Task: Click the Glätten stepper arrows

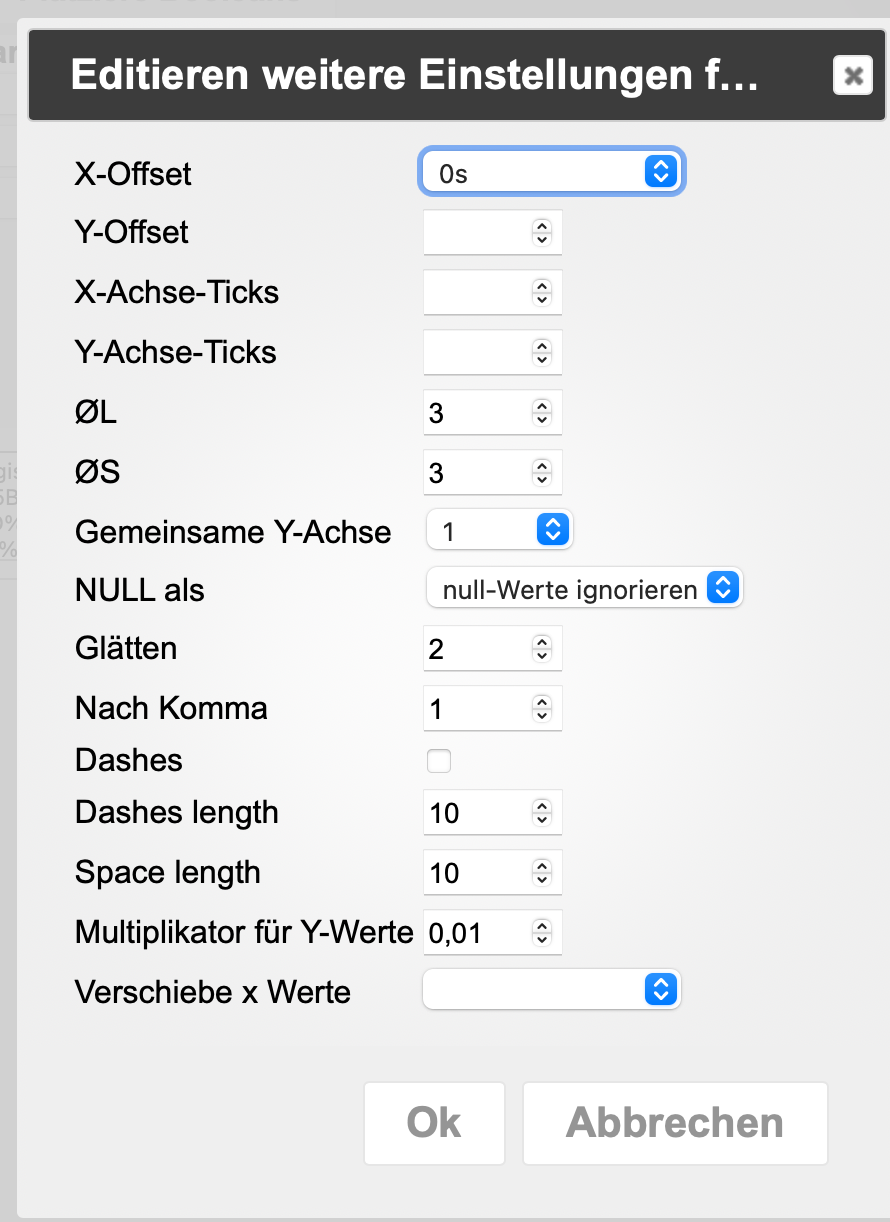Action: click(x=542, y=649)
